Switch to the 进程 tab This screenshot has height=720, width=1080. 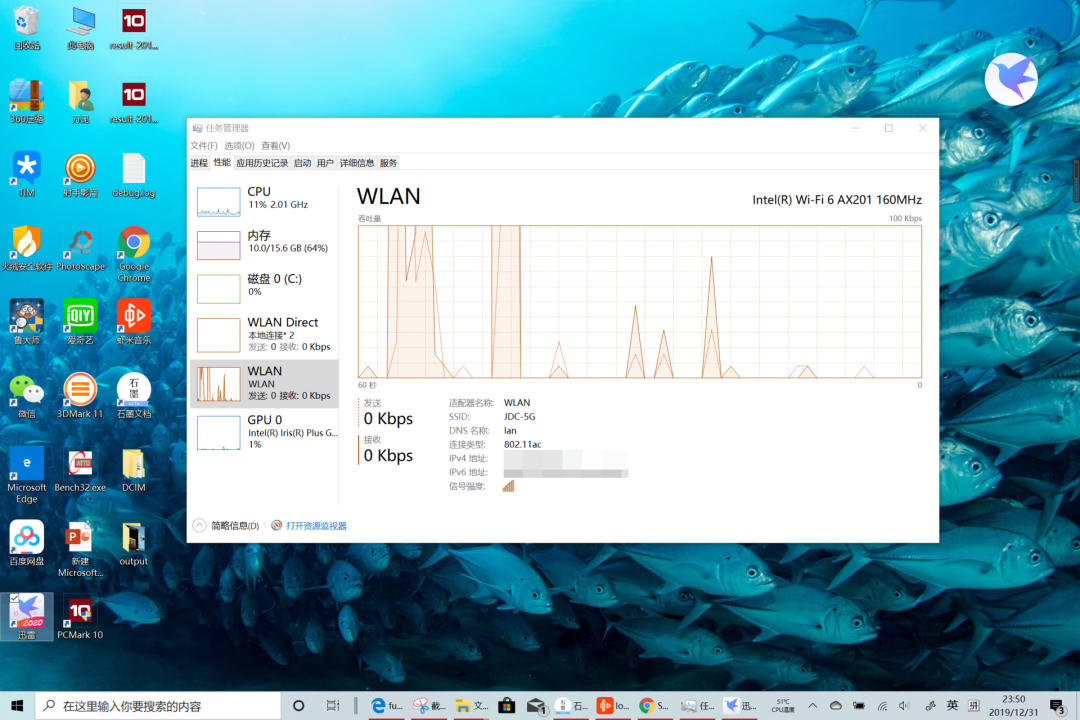pos(199,163)
